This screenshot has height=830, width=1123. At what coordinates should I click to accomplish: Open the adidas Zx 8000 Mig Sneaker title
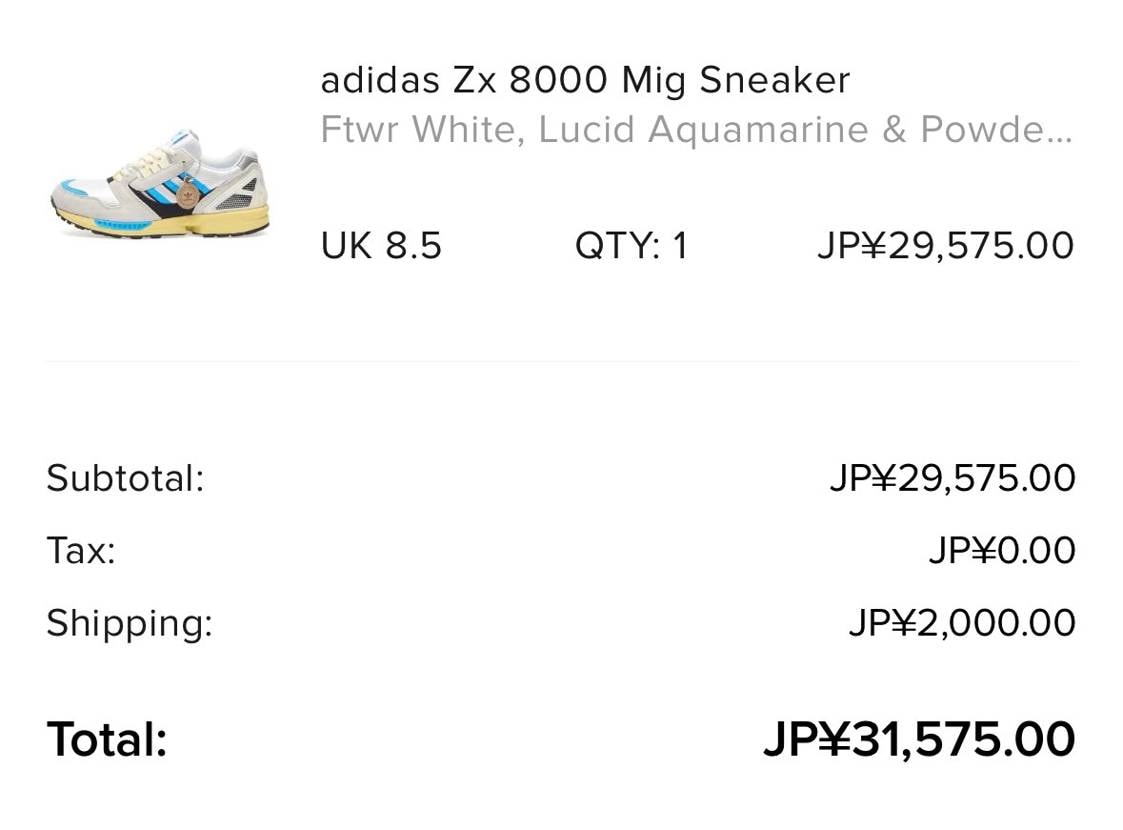584,80
